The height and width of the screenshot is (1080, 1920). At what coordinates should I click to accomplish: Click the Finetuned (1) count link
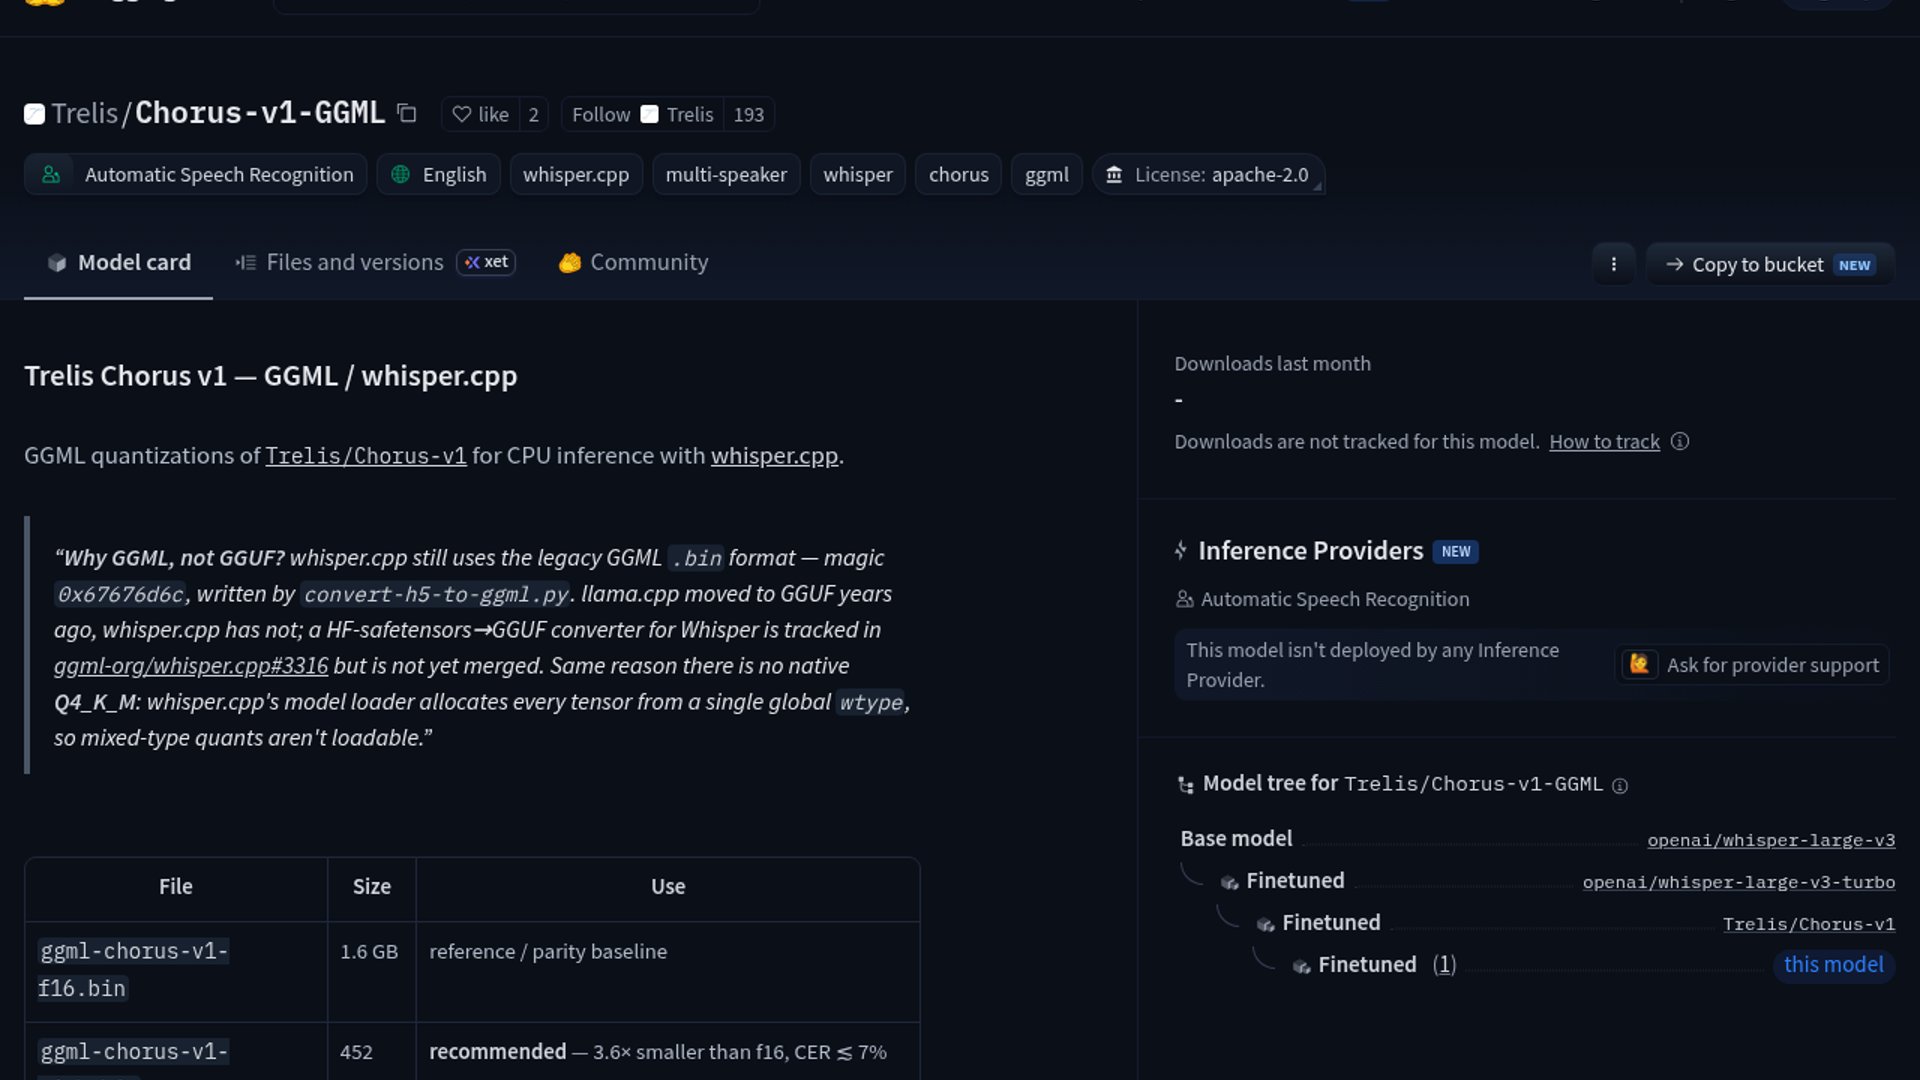(1444, 964)
